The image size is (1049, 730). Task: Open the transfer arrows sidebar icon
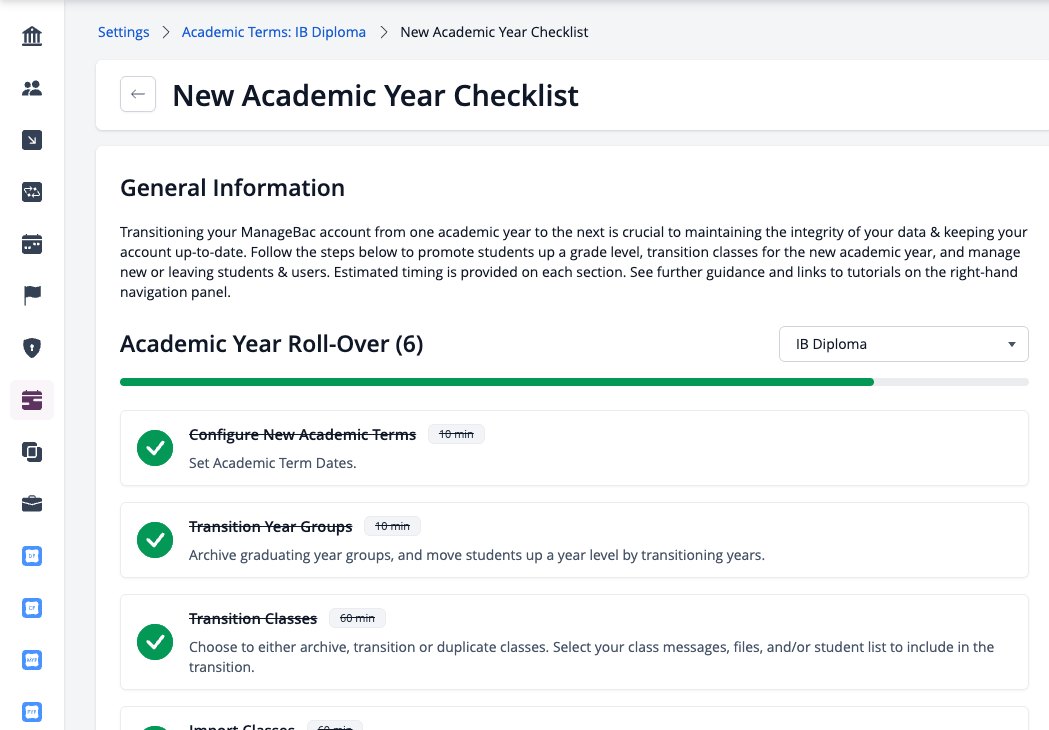pos(31,192)
